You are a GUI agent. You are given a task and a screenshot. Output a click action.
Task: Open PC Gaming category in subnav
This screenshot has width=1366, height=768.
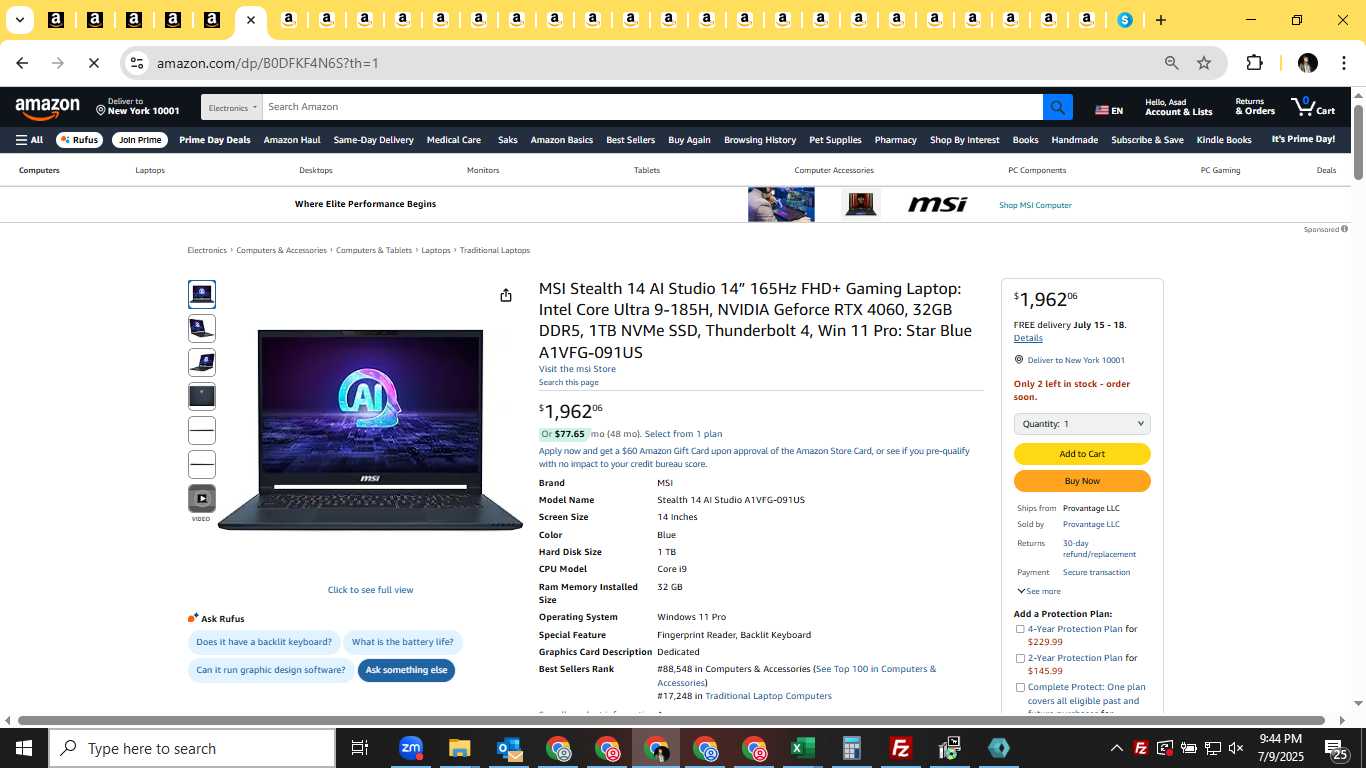point(1220,170)
